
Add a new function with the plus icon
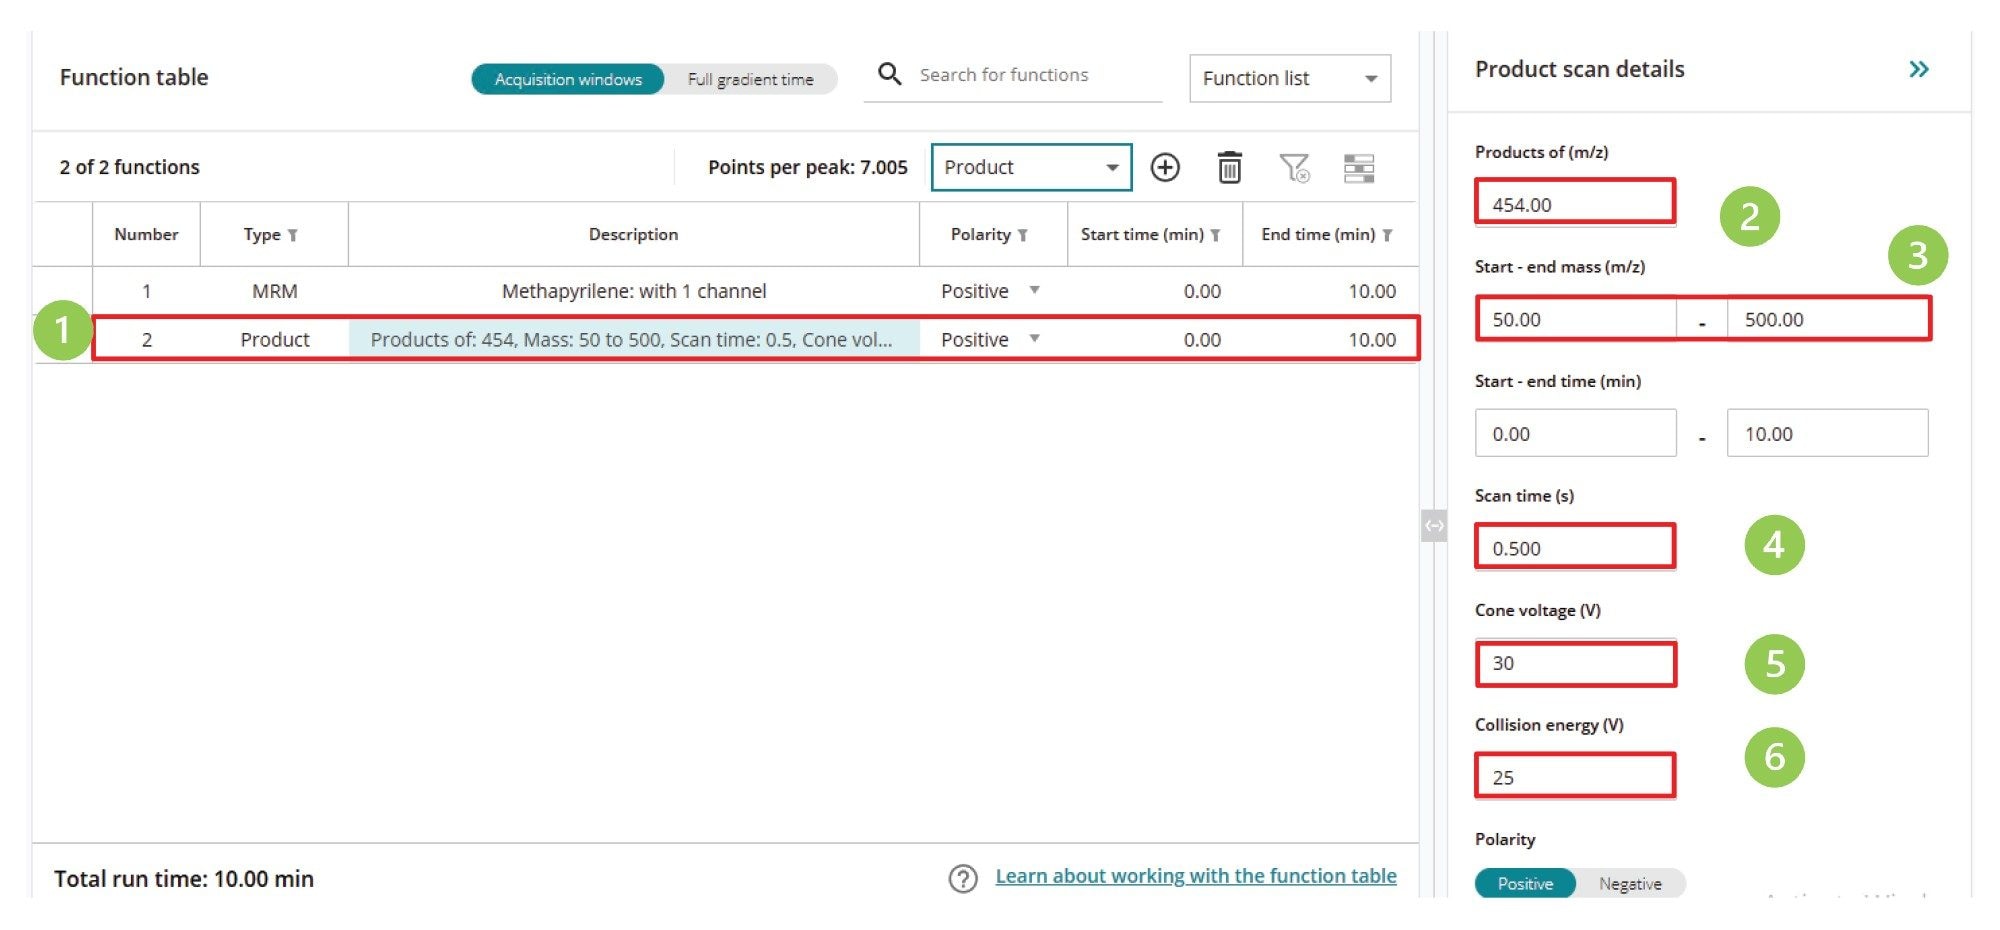tap(1166, 167)
